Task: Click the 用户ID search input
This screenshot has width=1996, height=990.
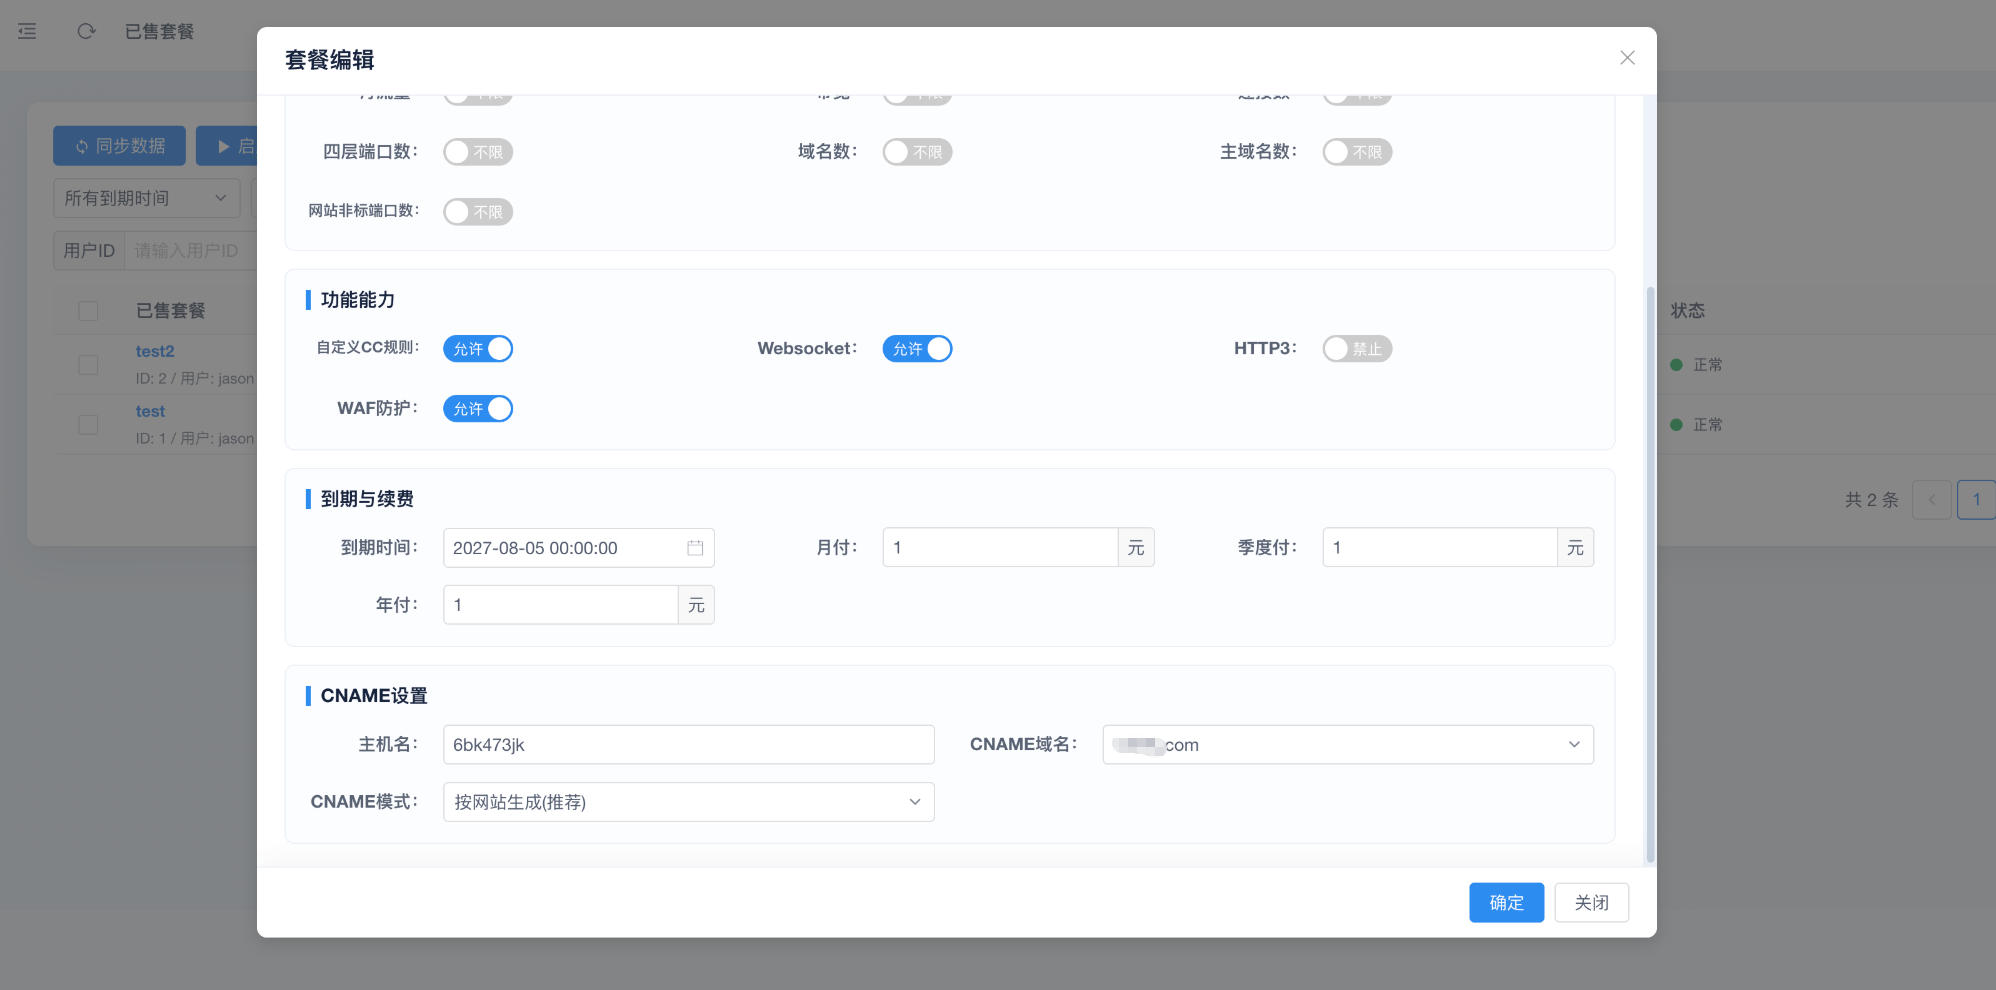Action: coord(190,250)
